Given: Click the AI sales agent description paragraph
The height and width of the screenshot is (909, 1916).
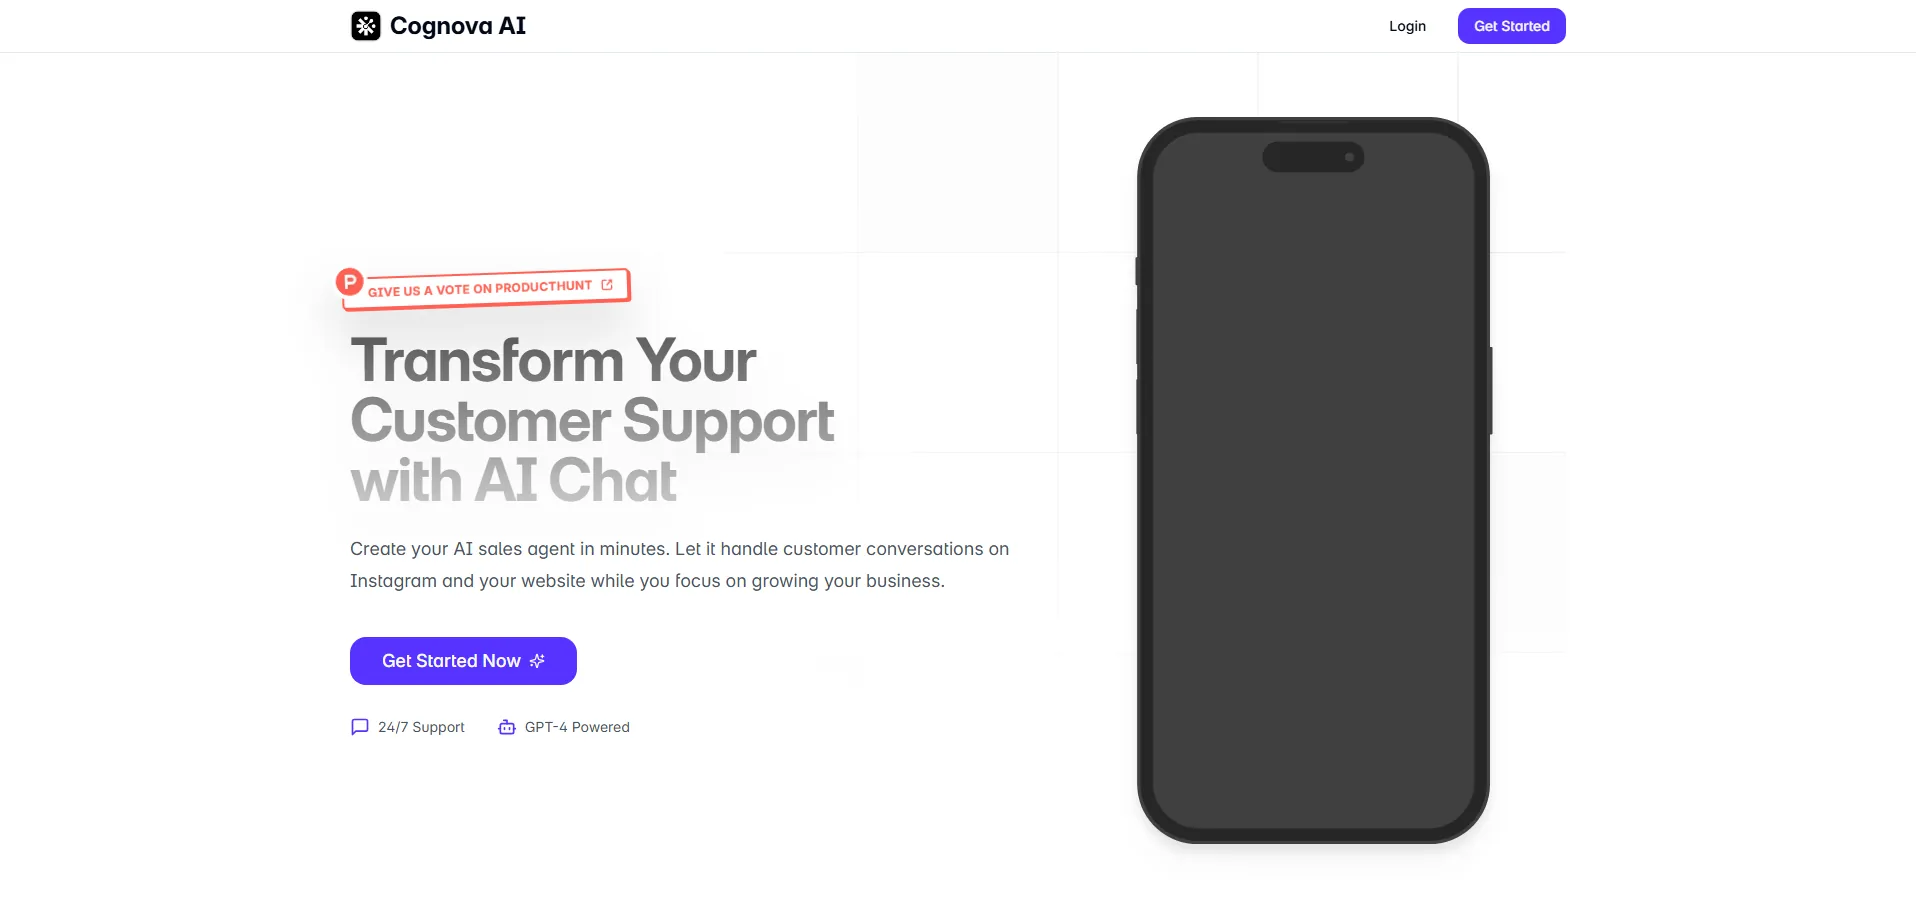Looking at the screenshot, I should click(x=679, y=565).
